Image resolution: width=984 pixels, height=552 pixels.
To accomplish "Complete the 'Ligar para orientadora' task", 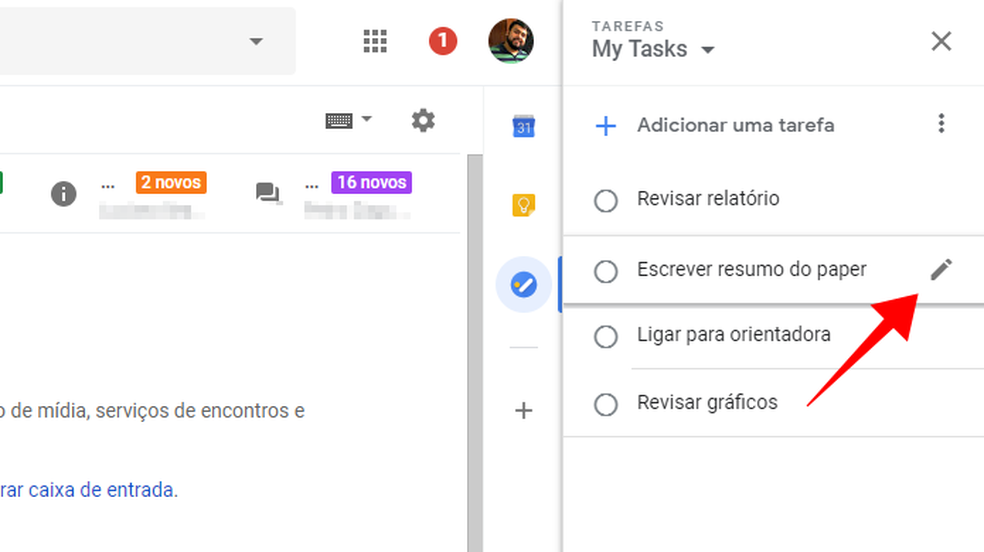I will tap(606, 337).
